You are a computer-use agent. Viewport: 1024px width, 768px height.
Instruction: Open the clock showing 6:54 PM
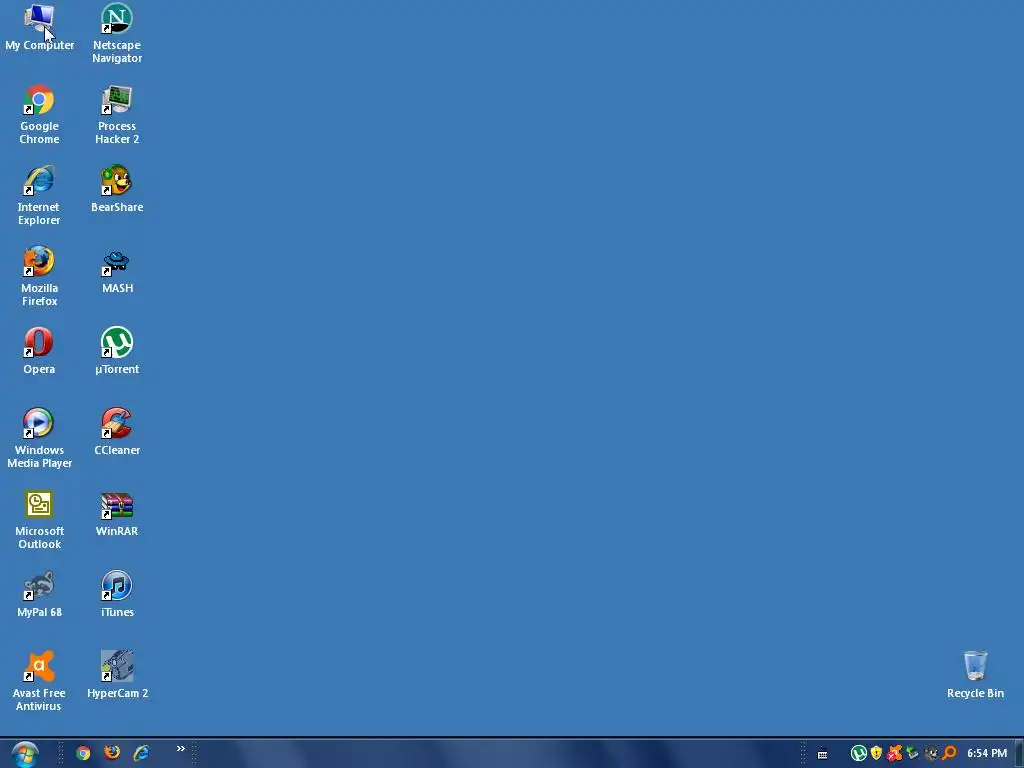click(x=987, y=754)
